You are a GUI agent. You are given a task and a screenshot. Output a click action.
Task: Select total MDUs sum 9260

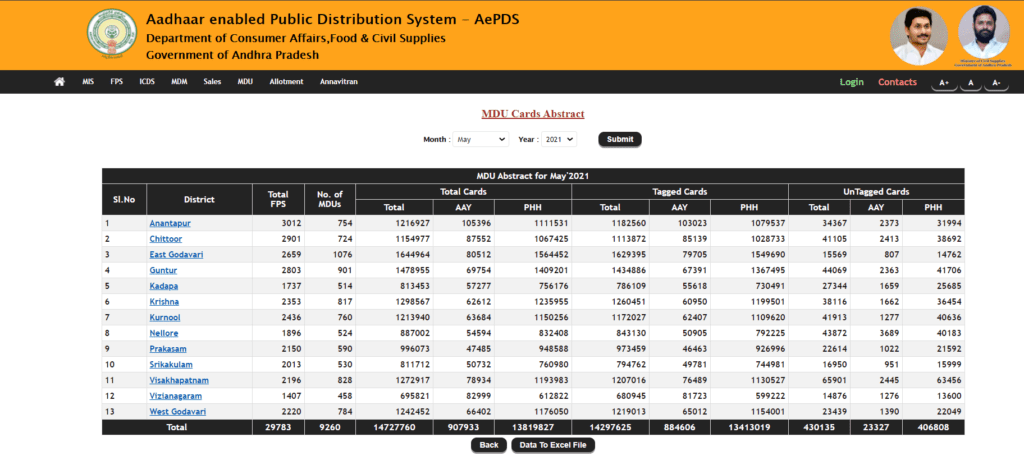pos(330,427)
